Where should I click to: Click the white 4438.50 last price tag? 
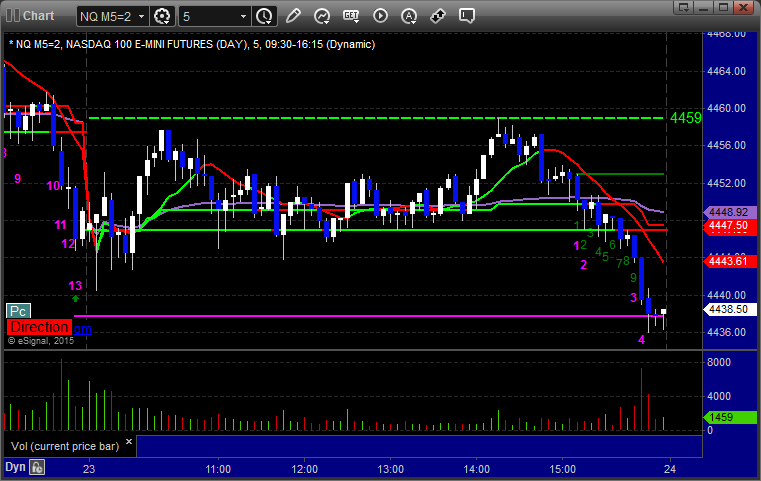tap(729, 310)
